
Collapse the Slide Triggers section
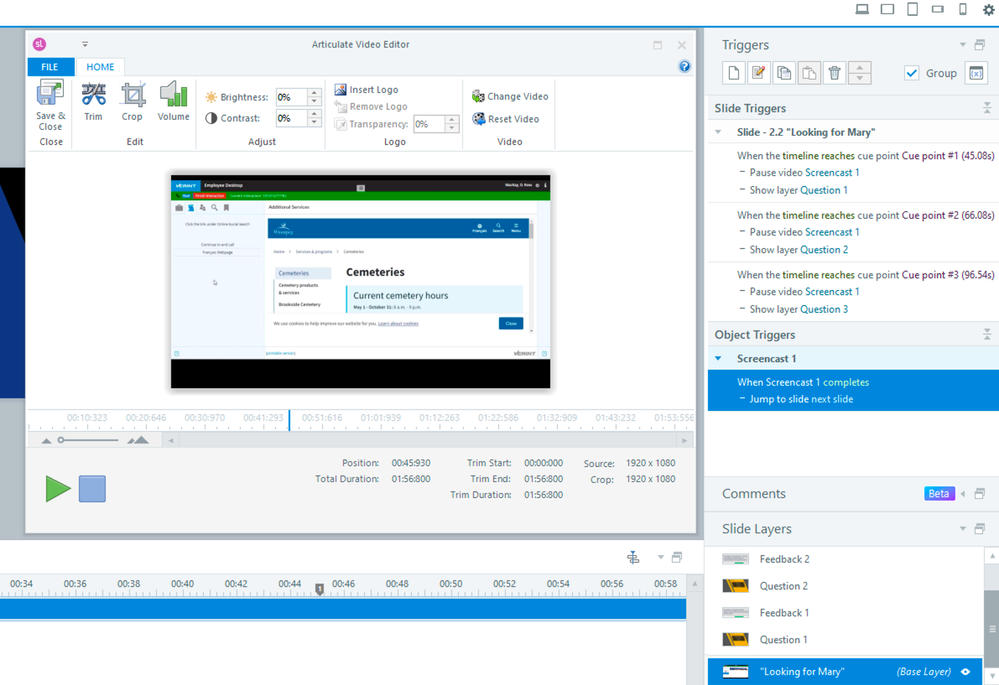click(x=987, y=108)
